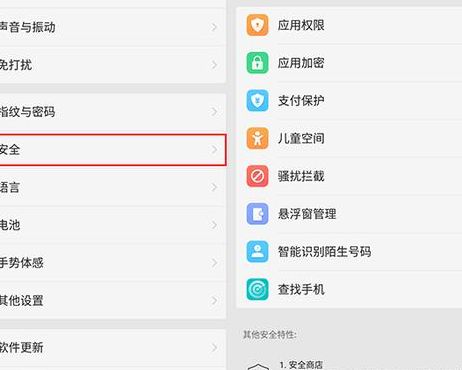Select the highlighted 安全 menu row
This screenshot has width=462, height=370.
113,150
